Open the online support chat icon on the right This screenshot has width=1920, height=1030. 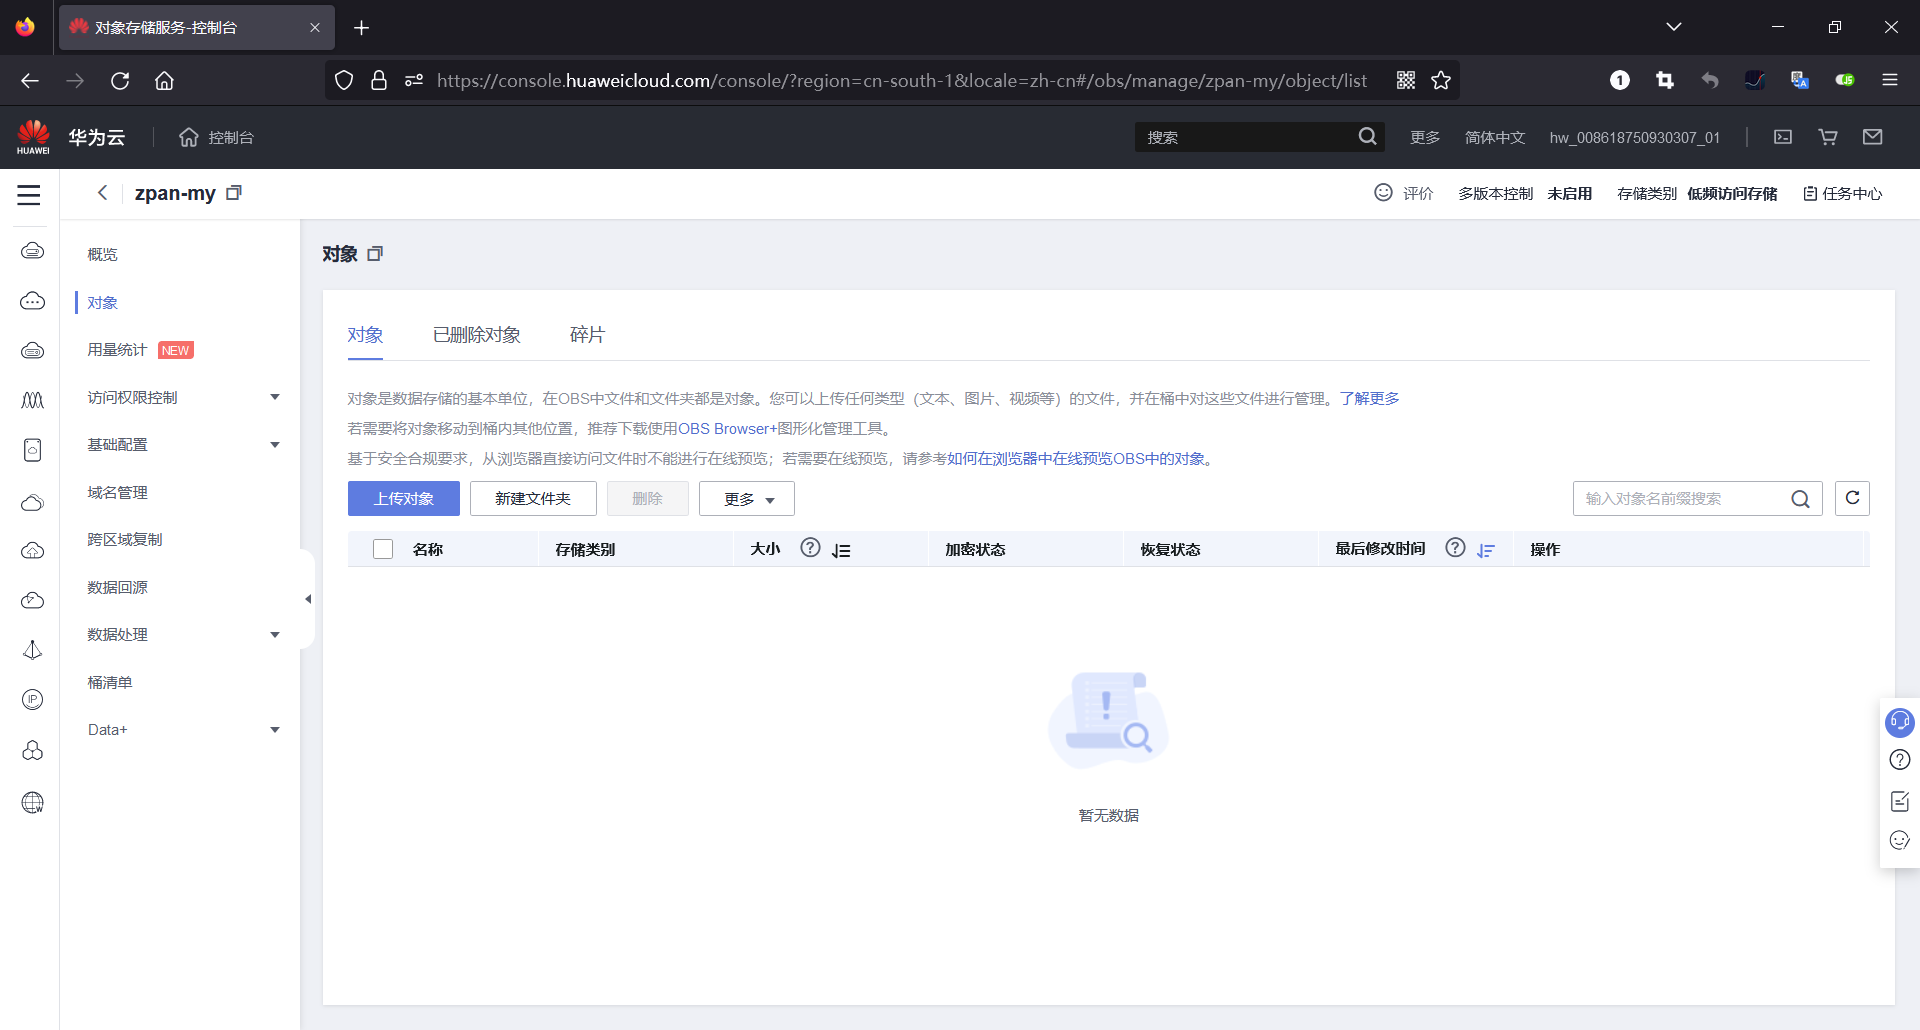click(x=1900, y=722)
